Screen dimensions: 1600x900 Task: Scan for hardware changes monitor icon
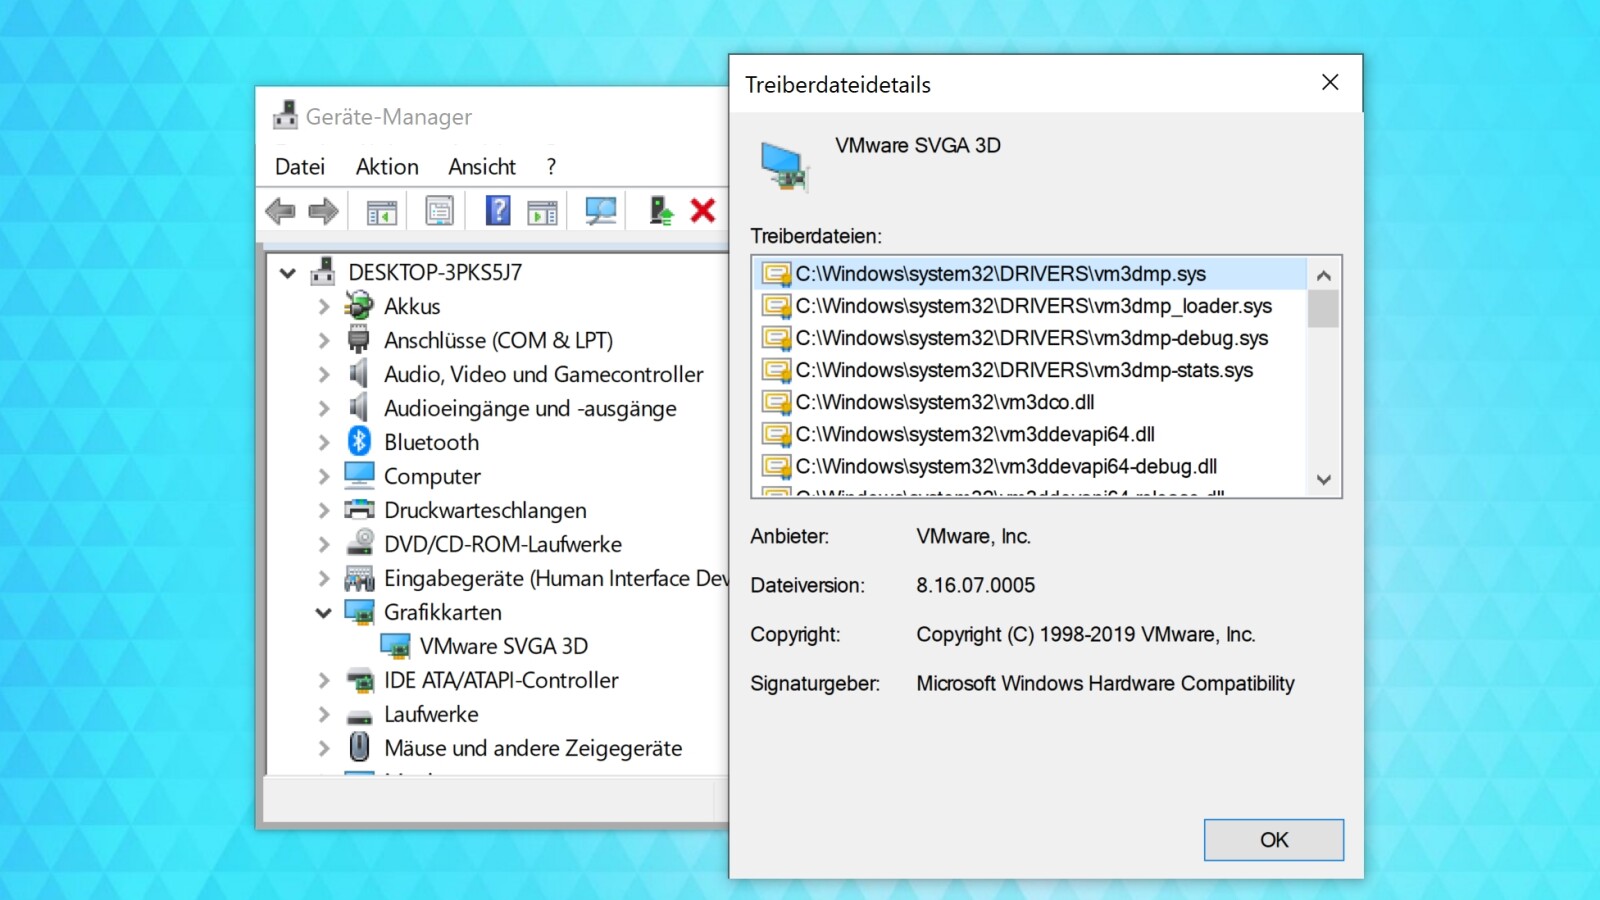point(600,211)
